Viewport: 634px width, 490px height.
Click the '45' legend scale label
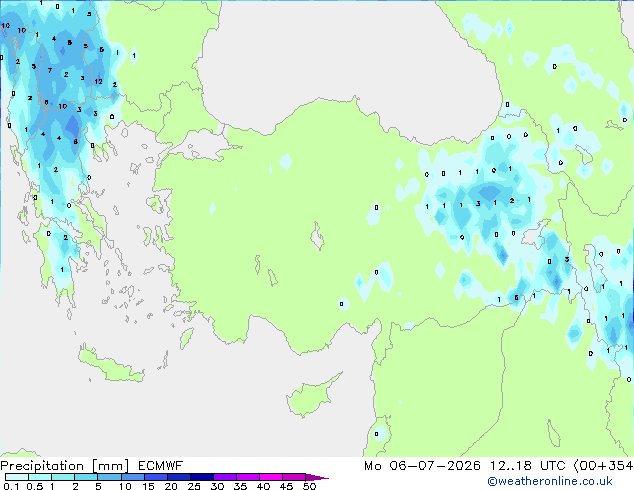(286, 486)
